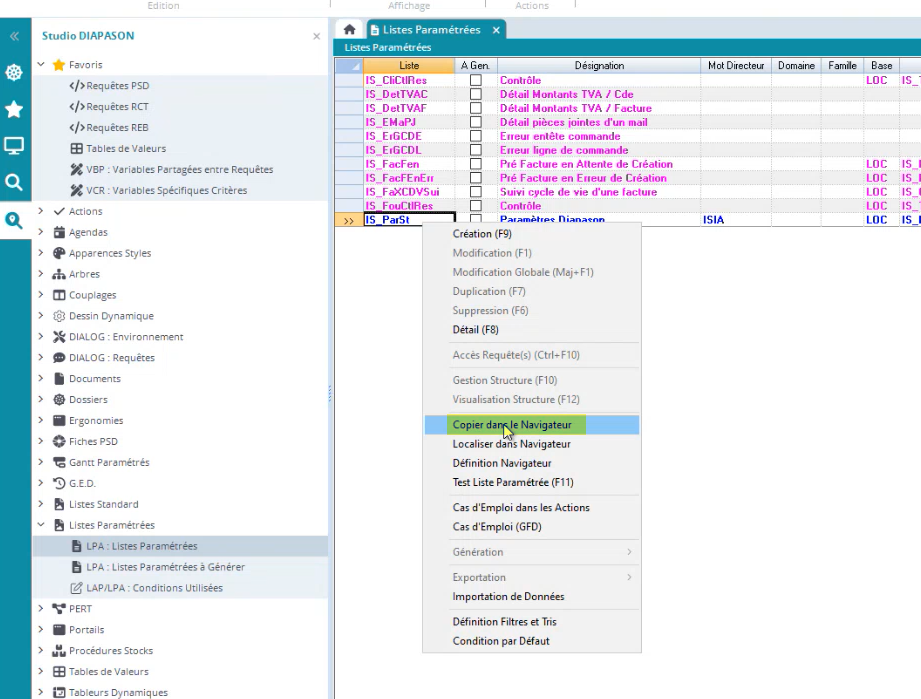The image size is (921, 699).
Task: Close the Listes Paramétrées tab
Action: pyautogui.click(x=495, y=30)
